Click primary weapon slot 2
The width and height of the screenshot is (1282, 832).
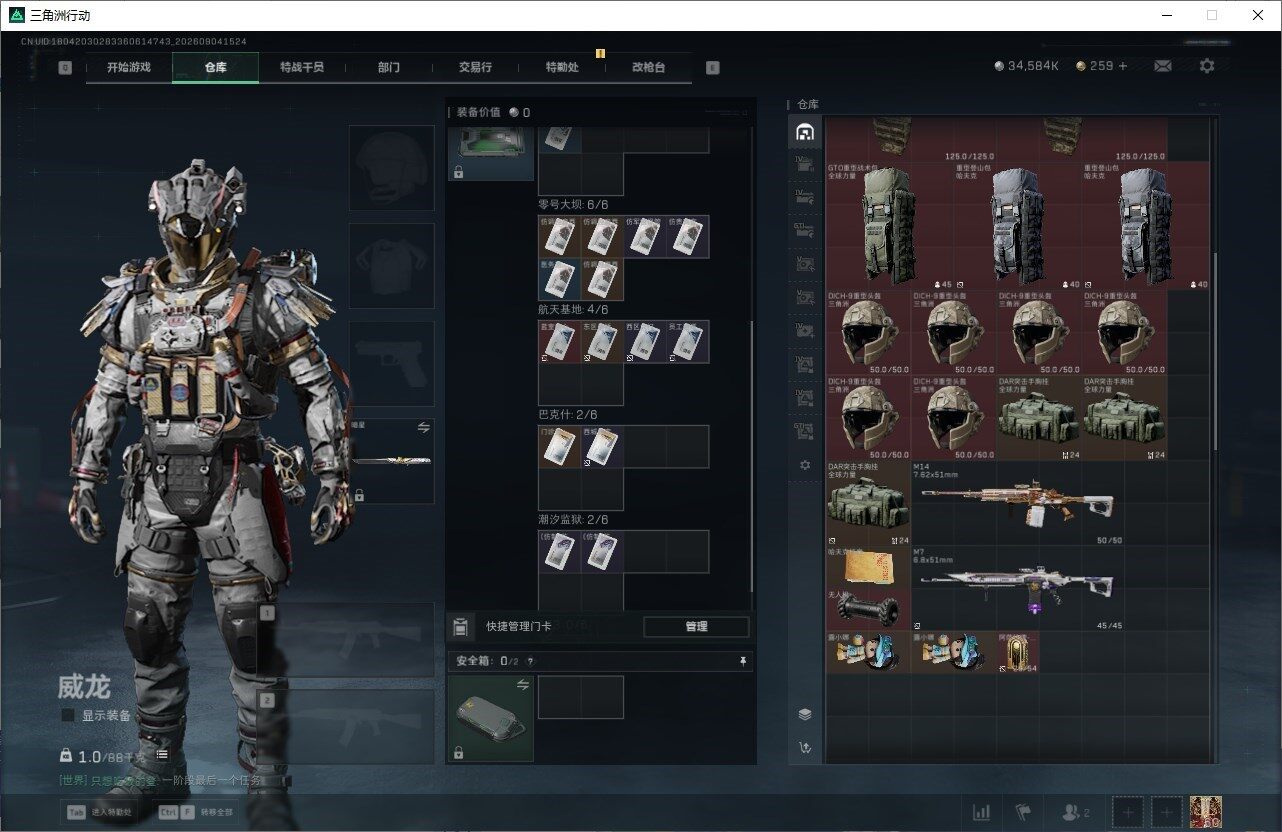[x=346, y=726]
